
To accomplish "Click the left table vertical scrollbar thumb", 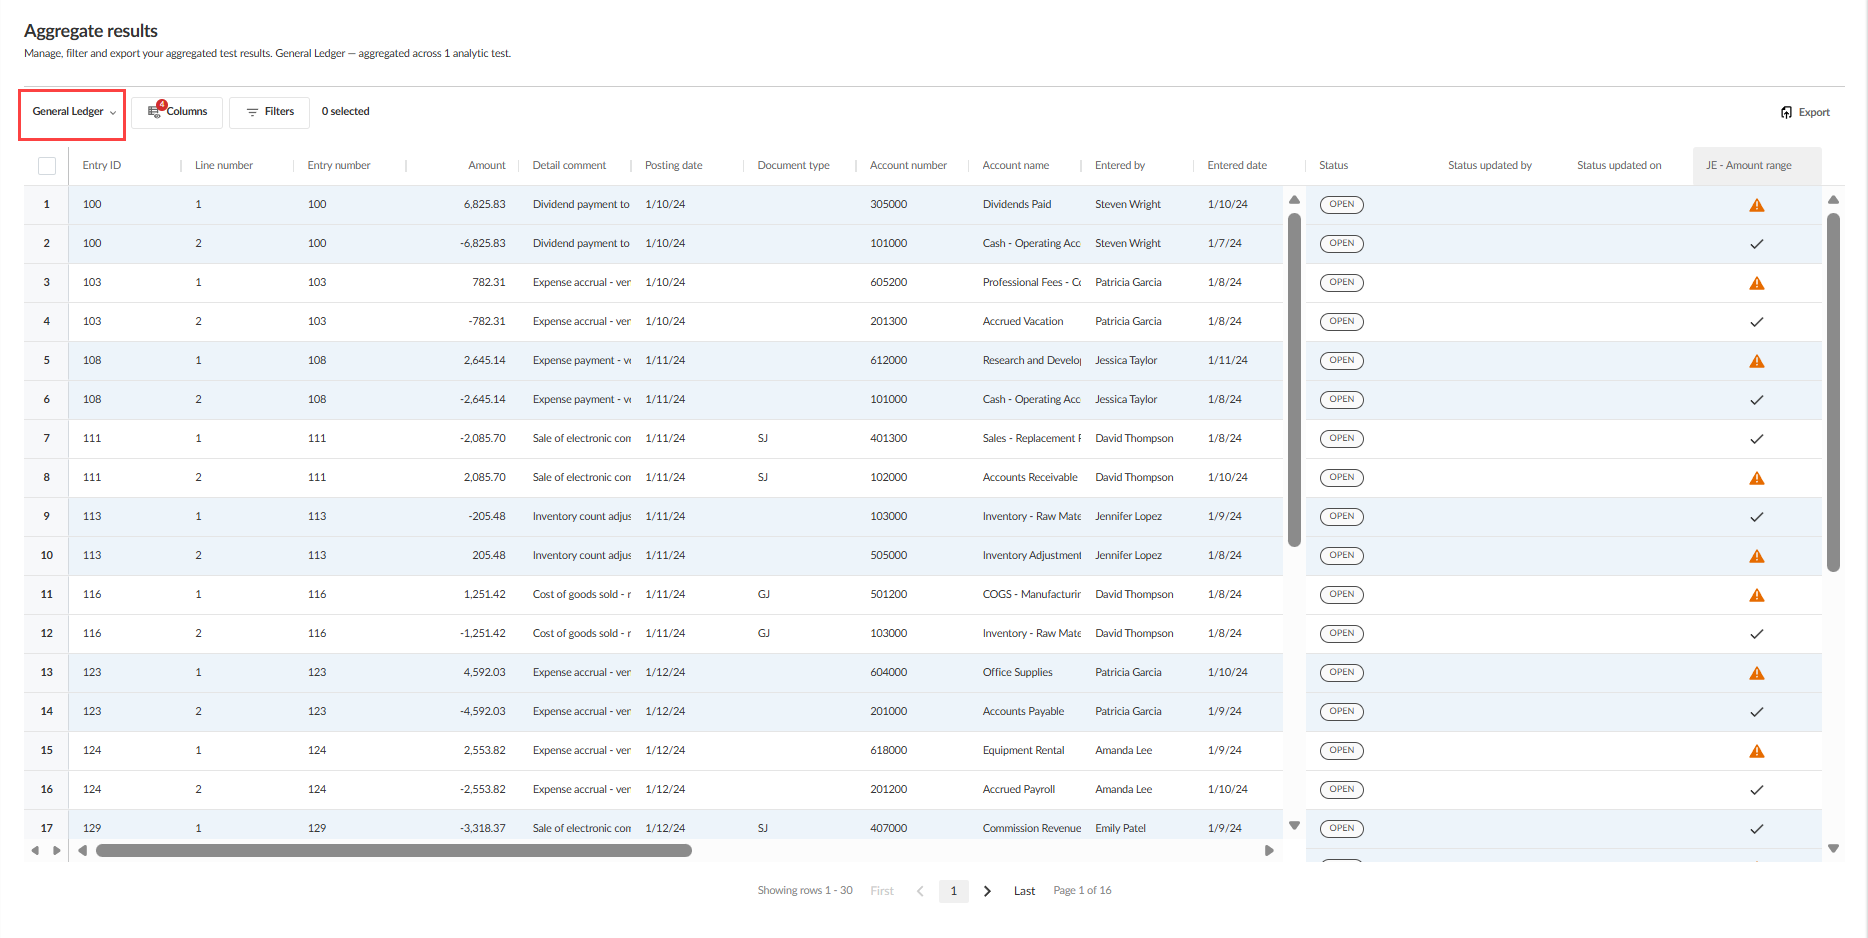I will click(x=1294, y=380).
